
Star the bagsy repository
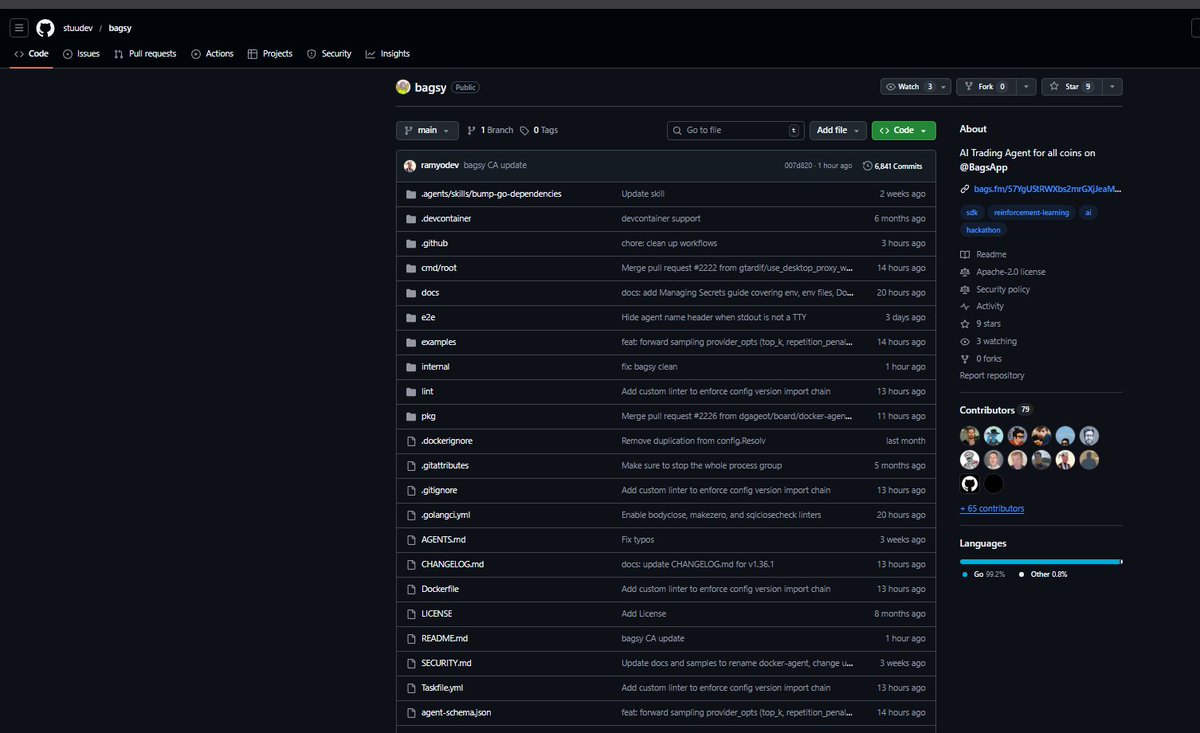click(1071, 87)
